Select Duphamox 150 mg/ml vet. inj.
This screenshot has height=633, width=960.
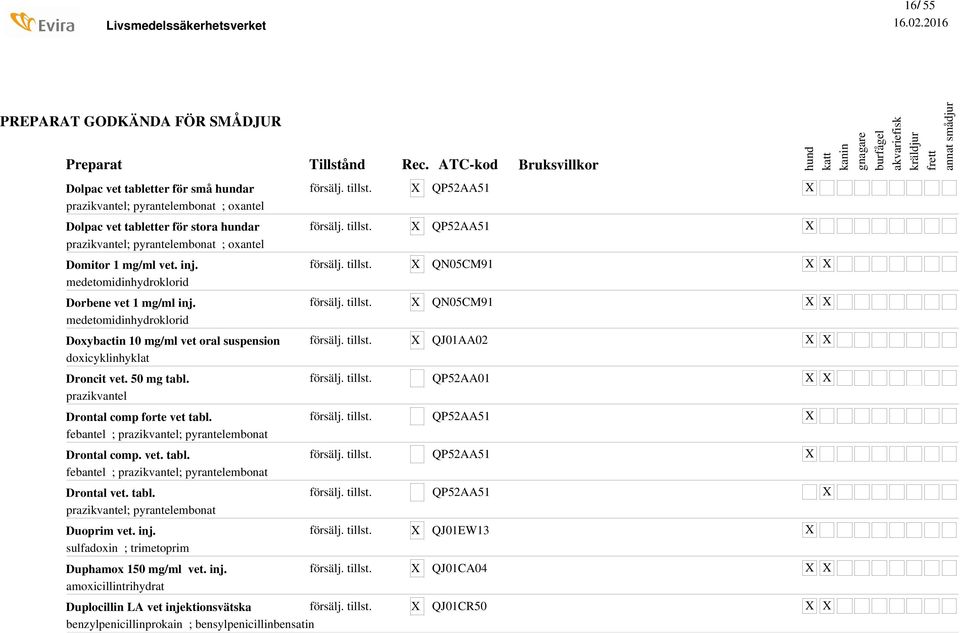[146, 569]
